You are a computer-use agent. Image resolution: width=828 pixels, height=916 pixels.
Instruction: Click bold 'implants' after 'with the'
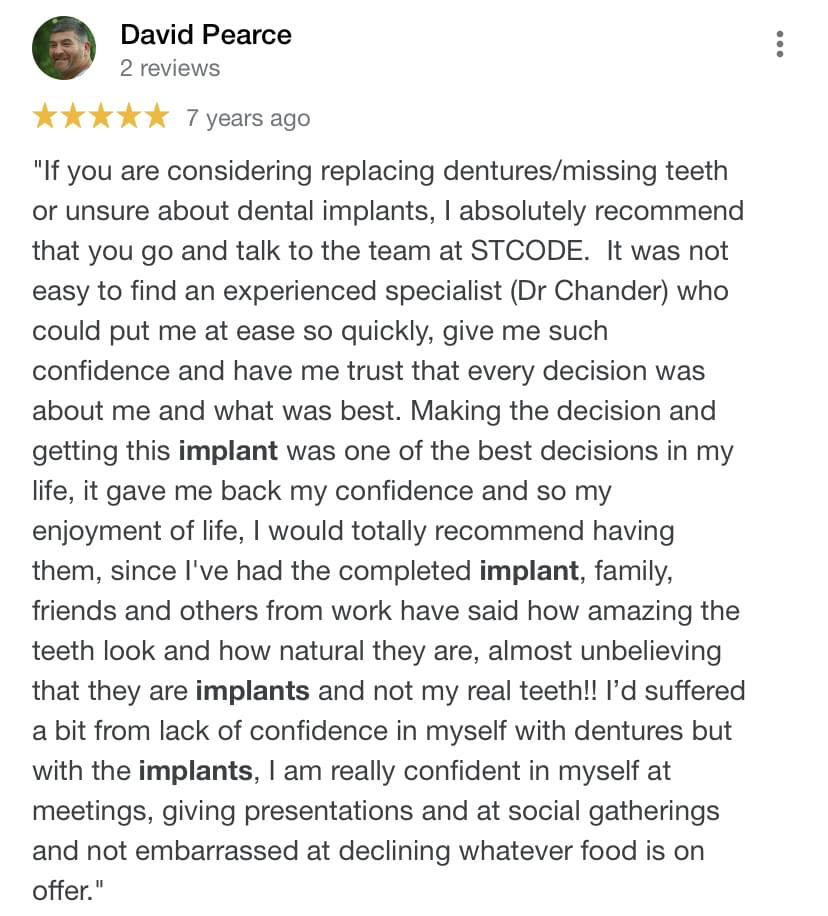coord(195,771)
